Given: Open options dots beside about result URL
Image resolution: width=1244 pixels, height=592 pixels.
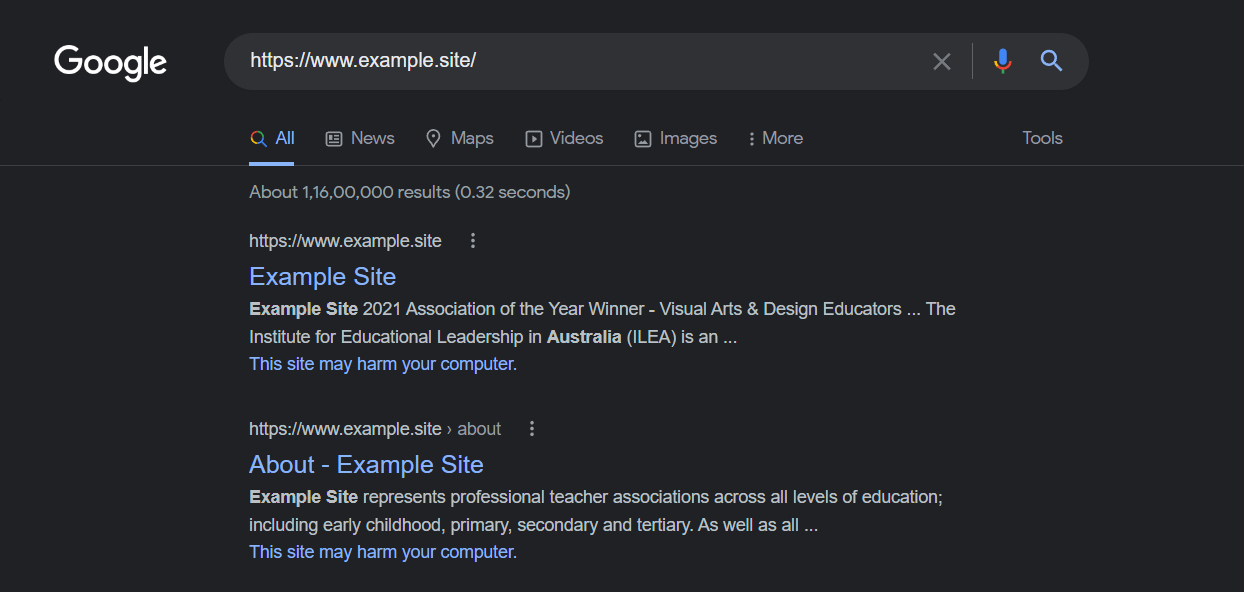Looking at the screenshot, I should (532, 429).
